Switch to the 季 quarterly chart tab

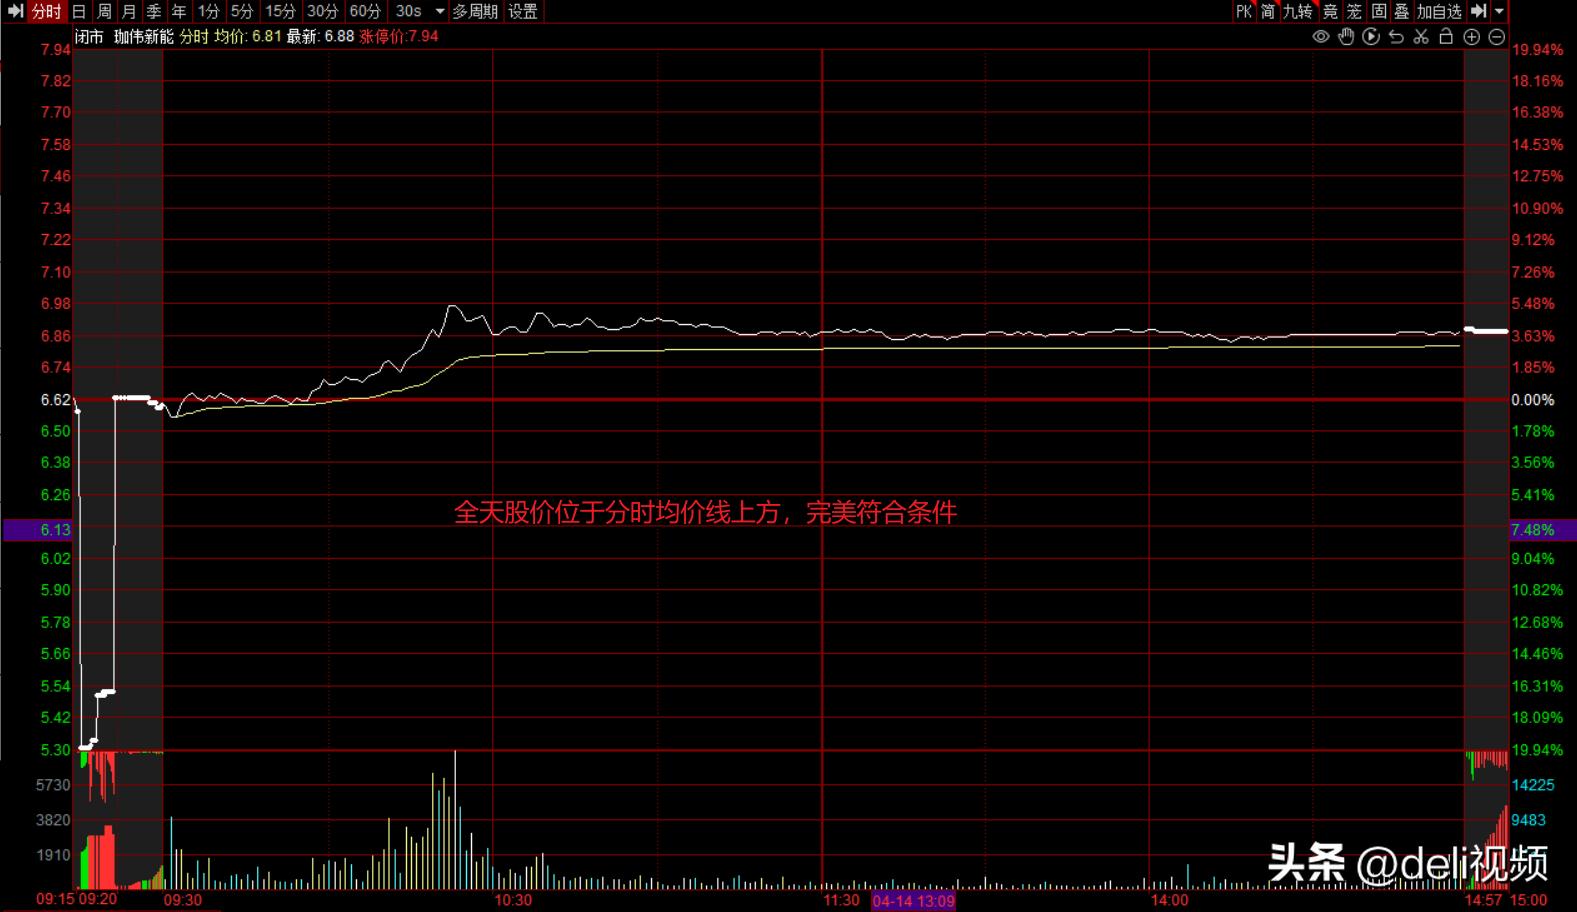coord(154,11)
